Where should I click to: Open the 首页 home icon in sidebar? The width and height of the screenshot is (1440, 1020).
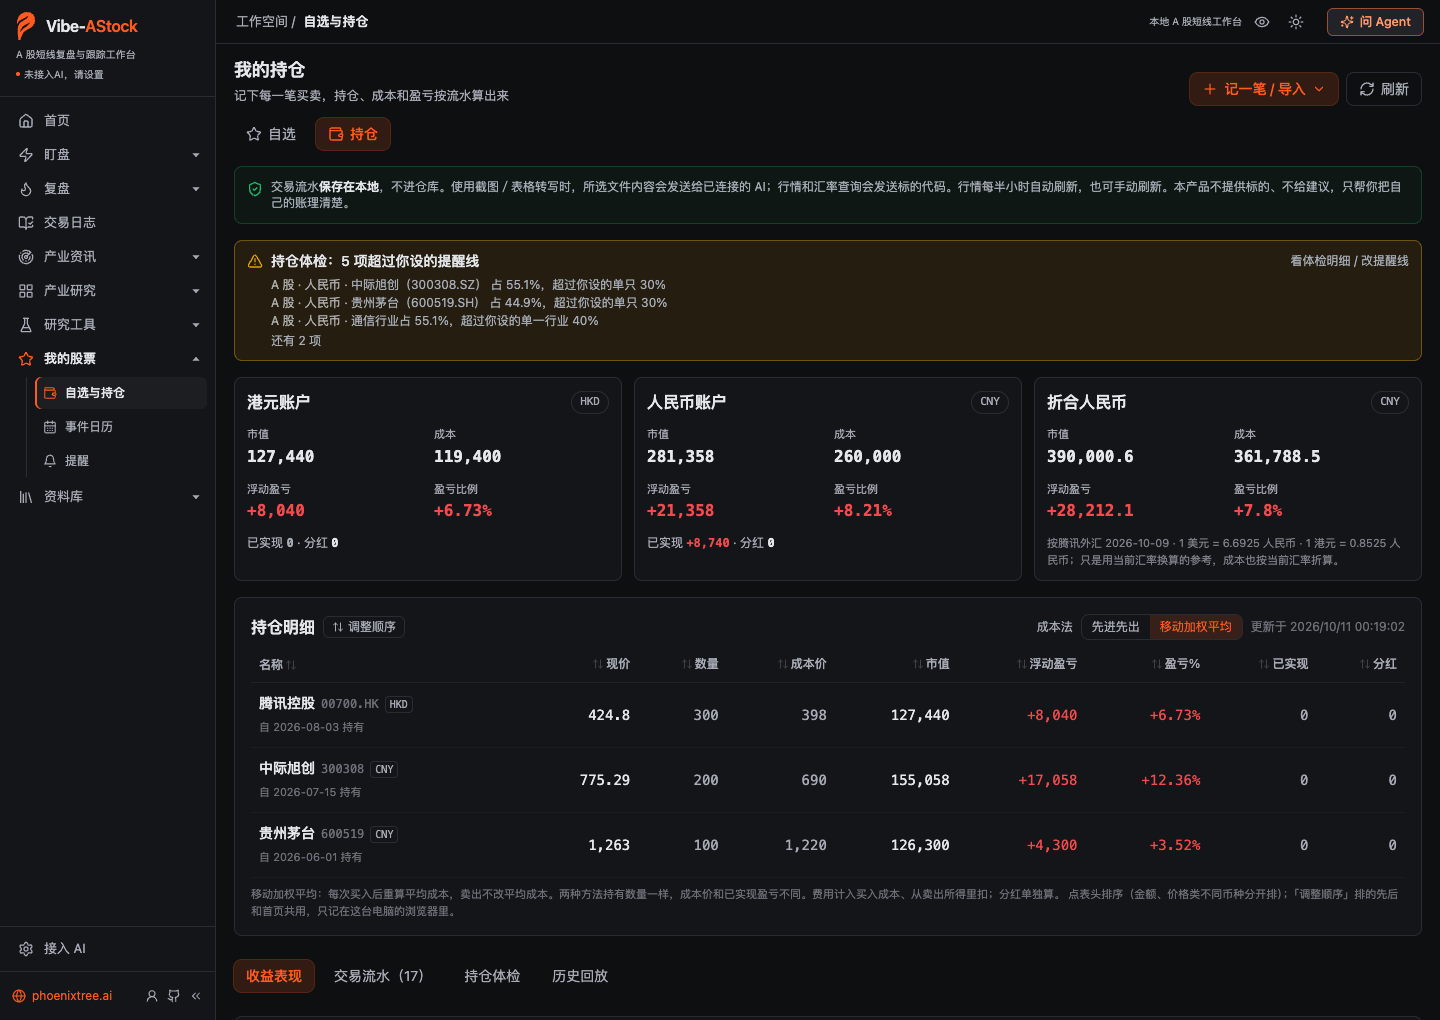point(26,121)
